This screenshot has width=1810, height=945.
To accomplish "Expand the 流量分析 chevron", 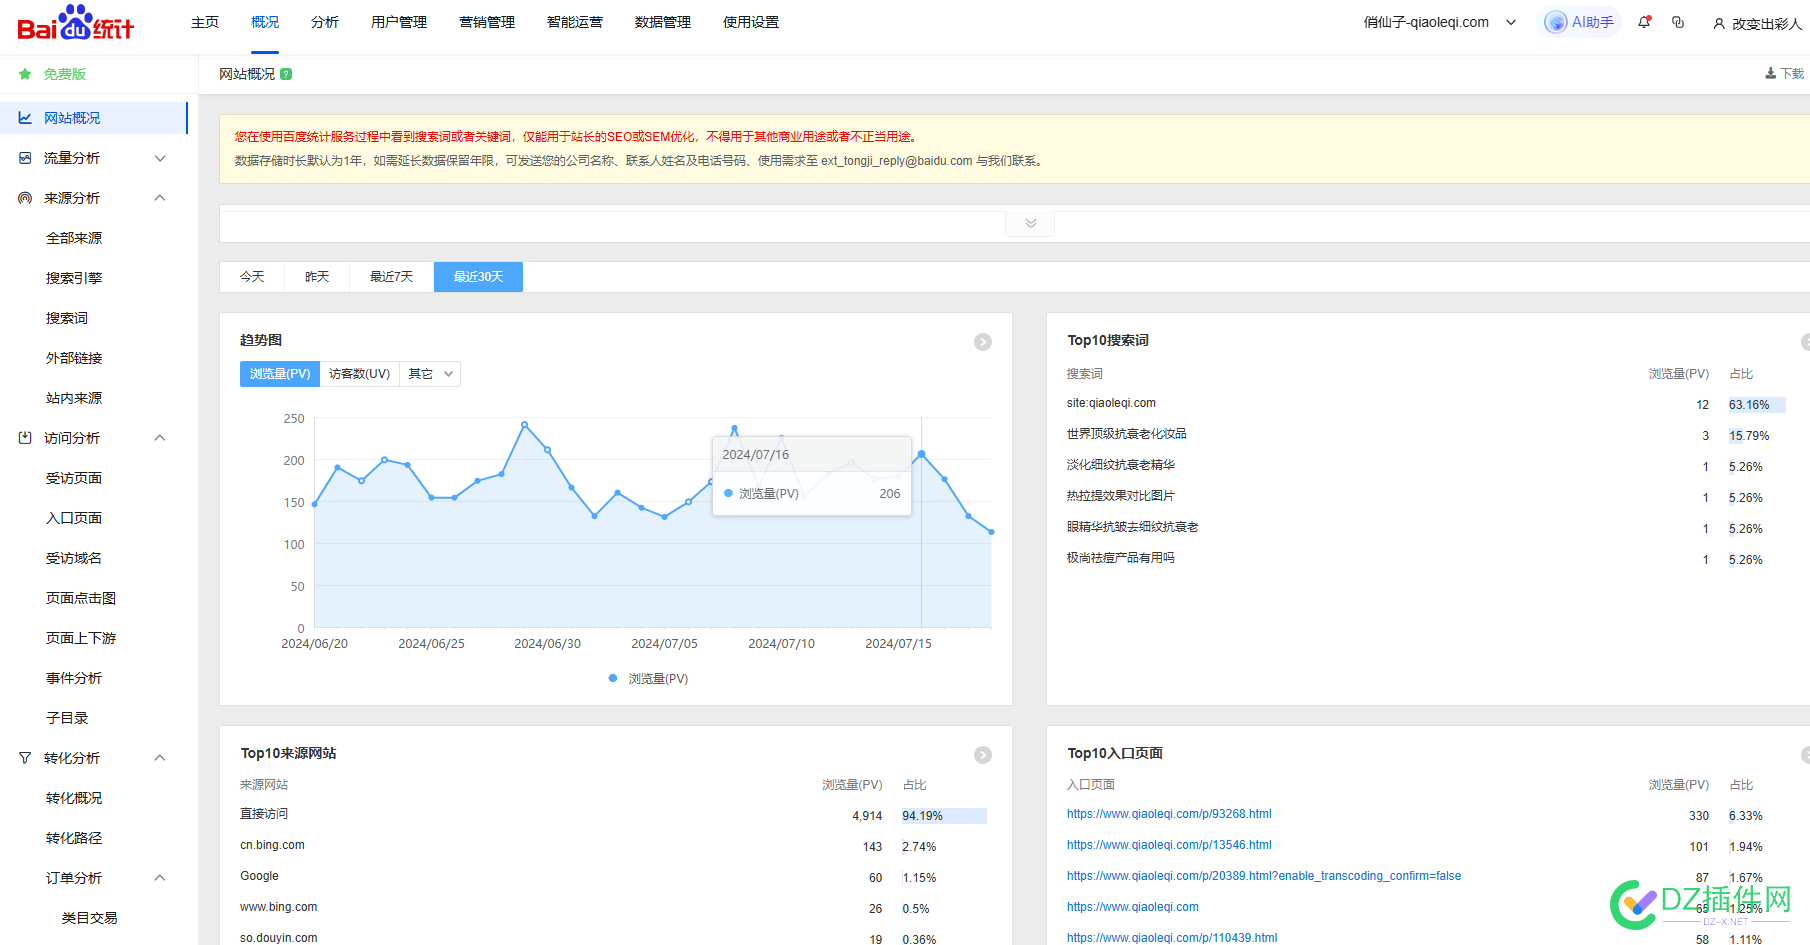I will (x=160, y=158).
